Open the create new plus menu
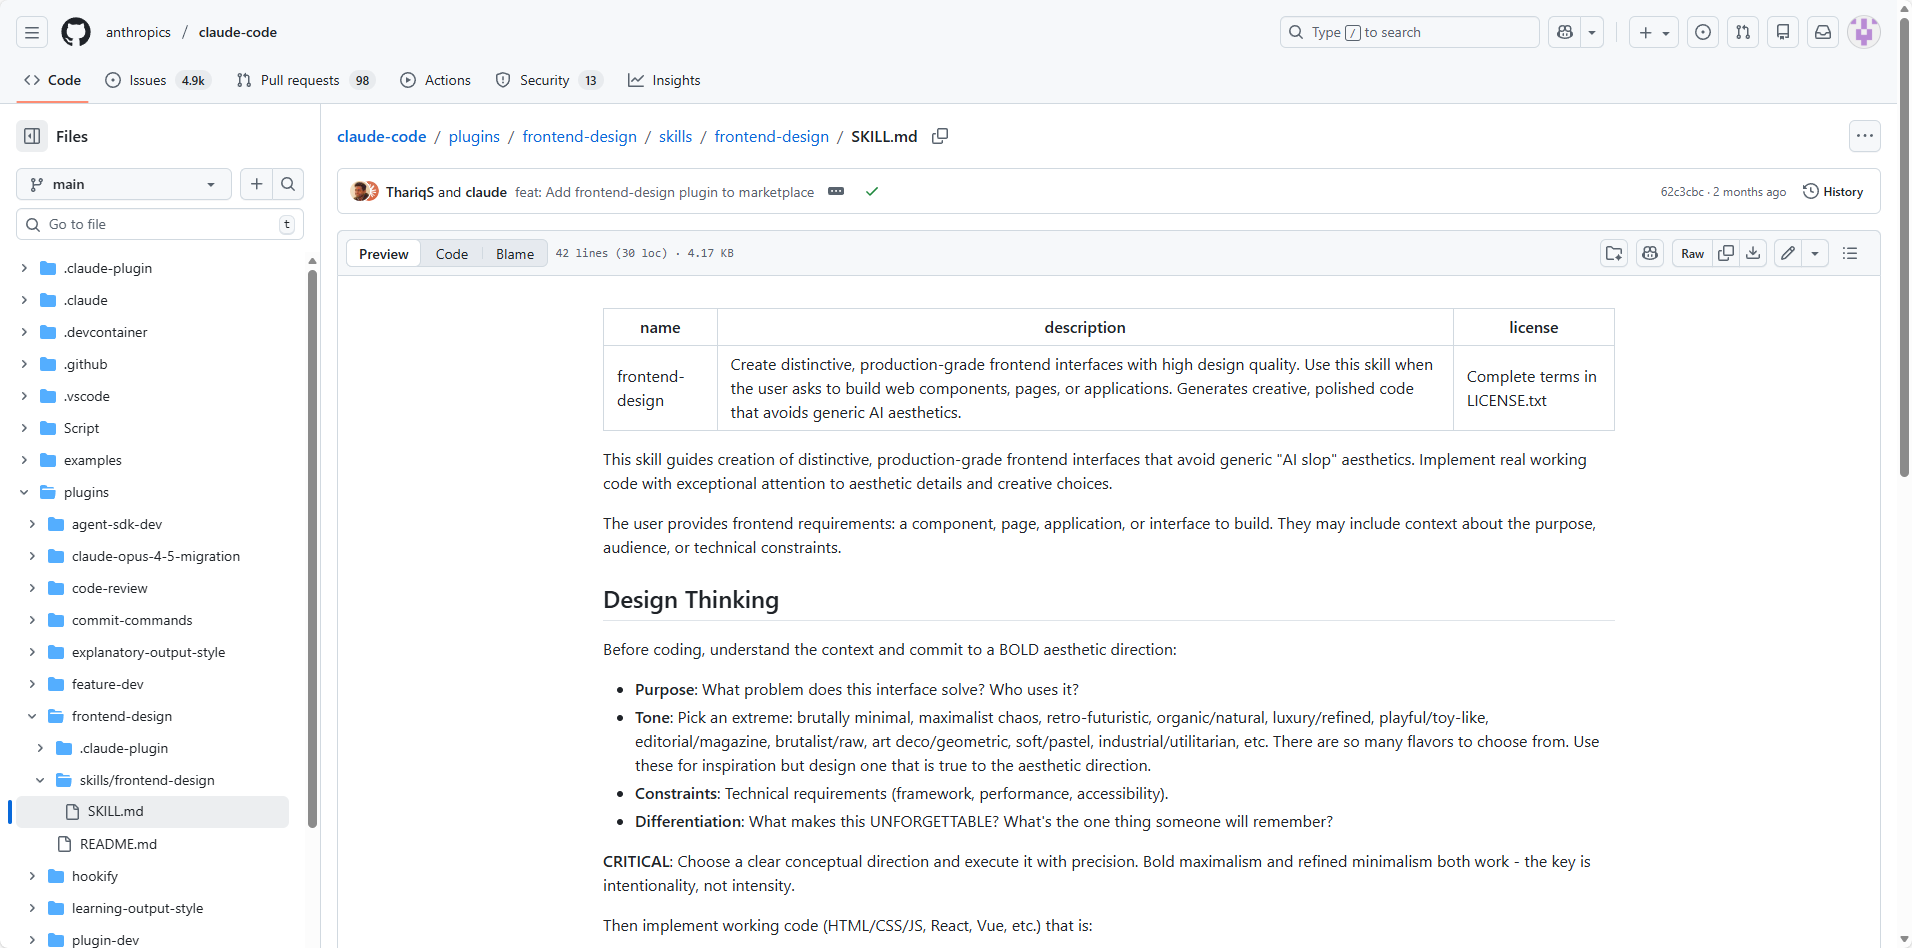The width and height of the screenshot is (1912, 948). [1654, 32]
